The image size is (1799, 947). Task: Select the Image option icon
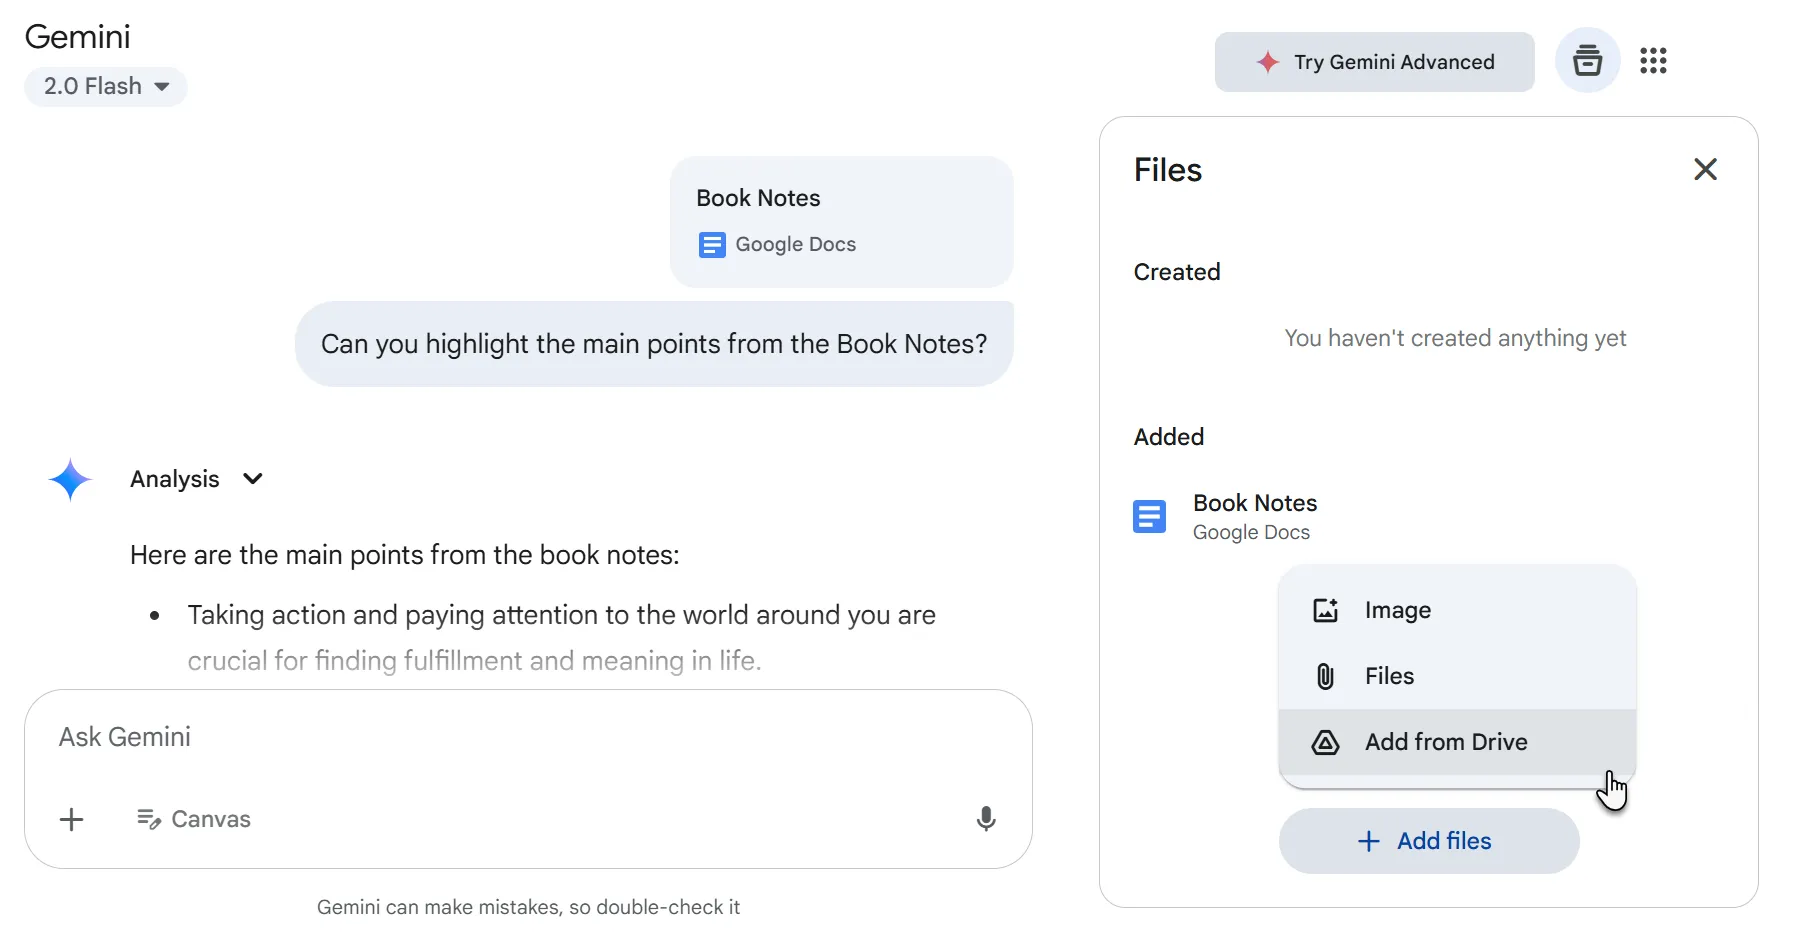point(1325,610)
